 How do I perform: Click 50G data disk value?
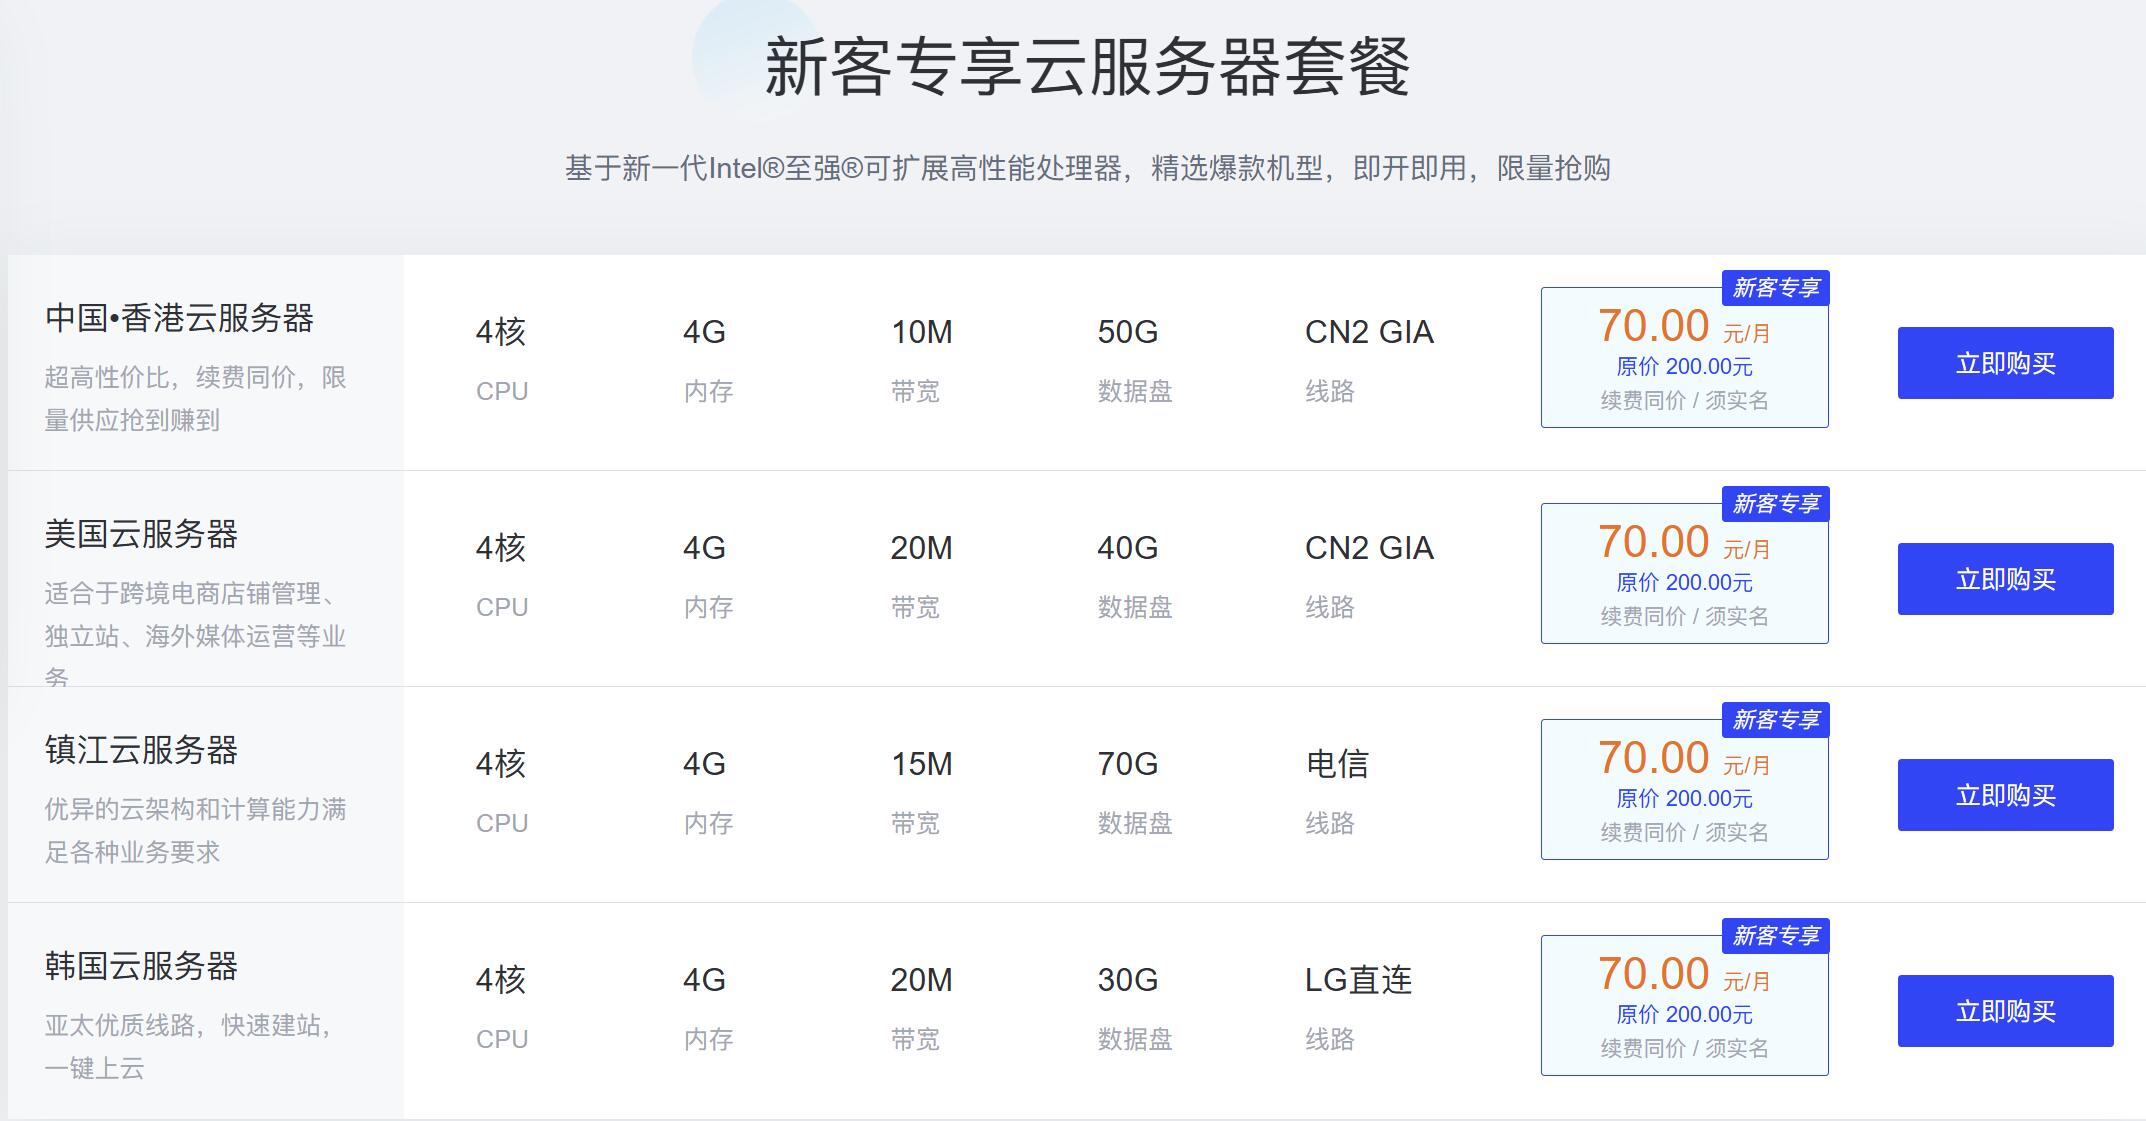tap(1128, 332)
